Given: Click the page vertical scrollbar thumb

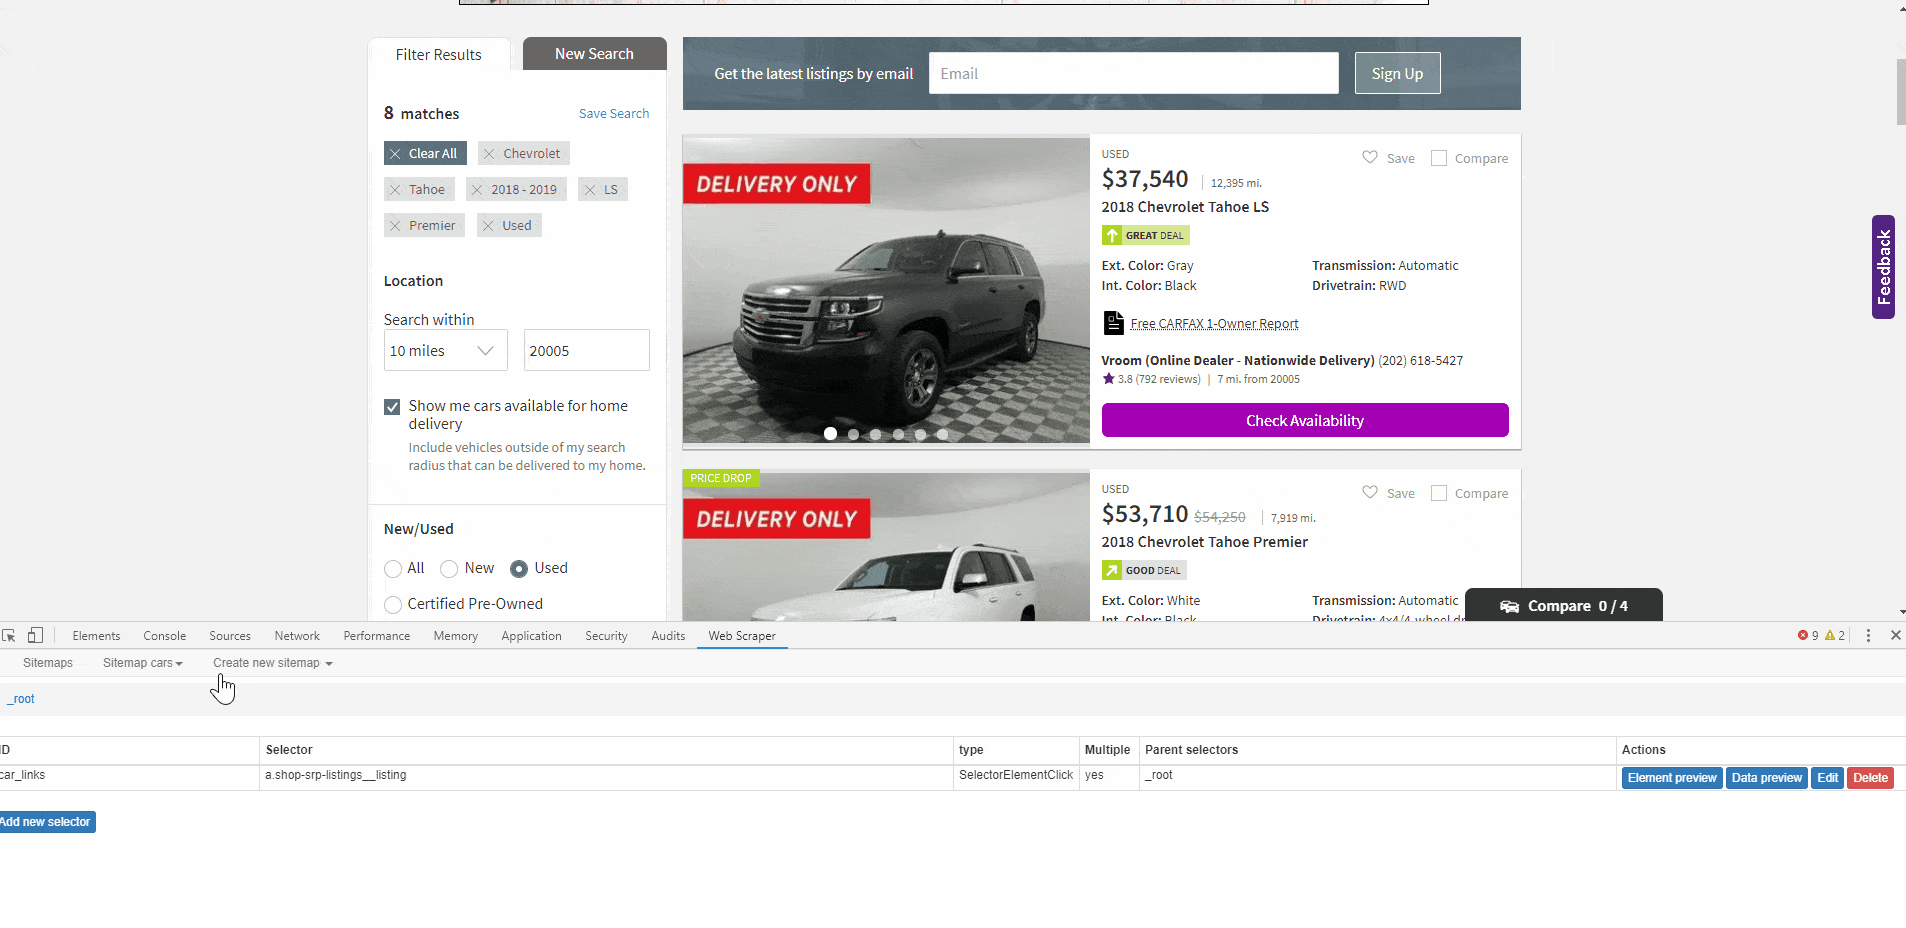Looking at the screenshot, I should (1900, 92).
